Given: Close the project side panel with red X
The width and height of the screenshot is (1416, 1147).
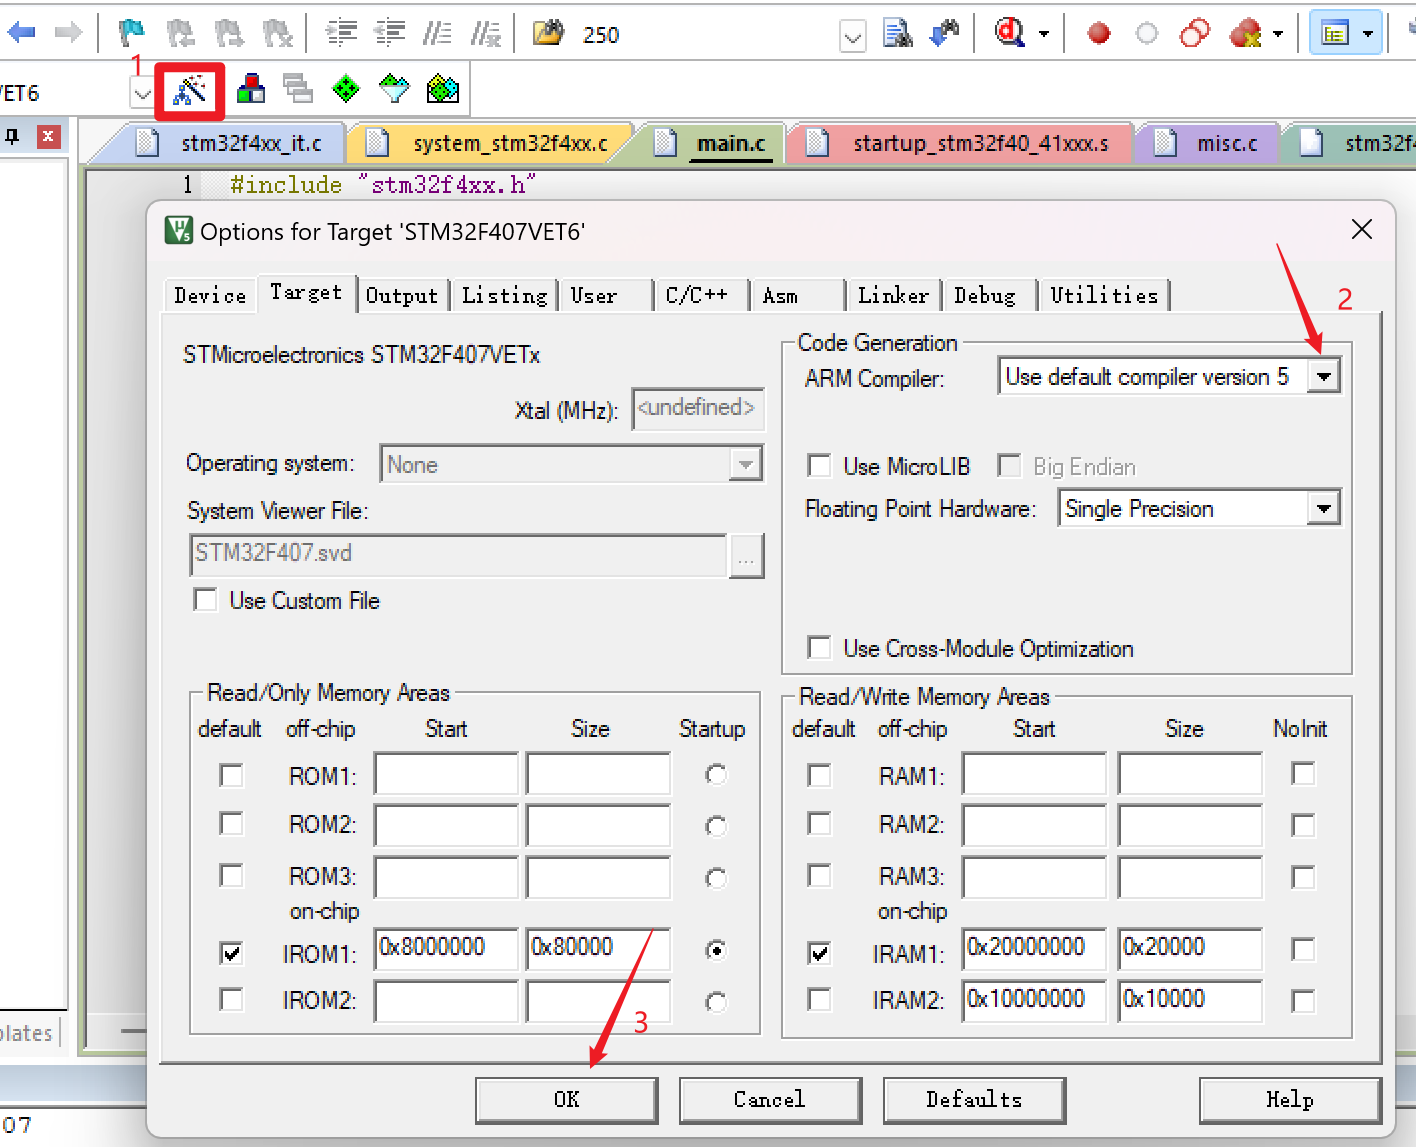Looking at the screenshot, I should [48, 136].
